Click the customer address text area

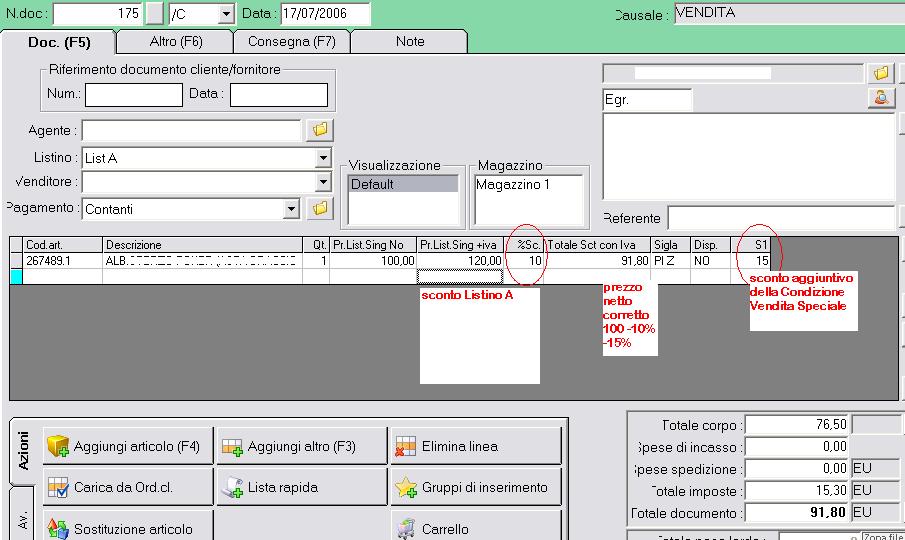click(x=749, y=156)
